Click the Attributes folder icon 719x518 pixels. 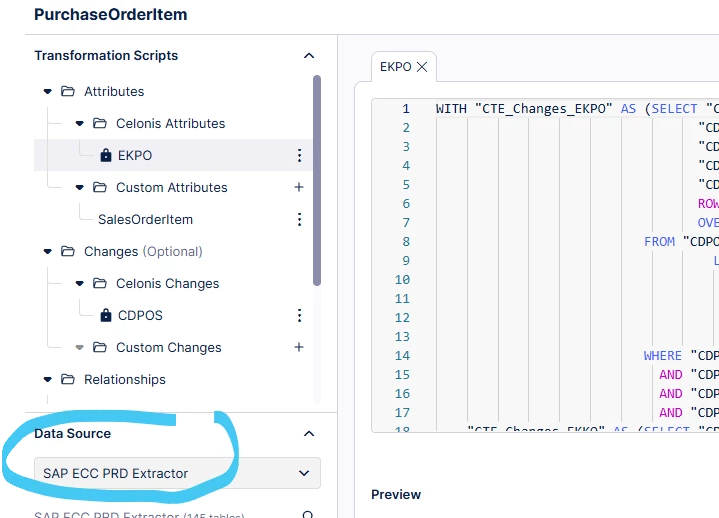pos(68,91)
